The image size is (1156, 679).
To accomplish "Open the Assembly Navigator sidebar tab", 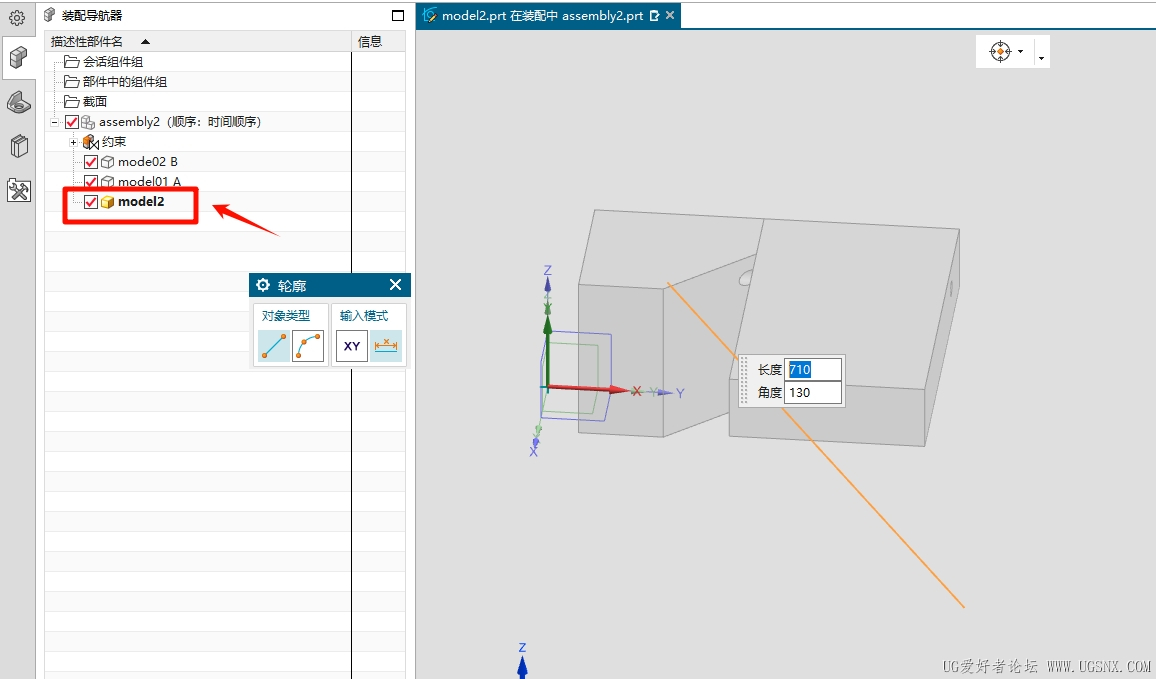I will tap(18, 58).
